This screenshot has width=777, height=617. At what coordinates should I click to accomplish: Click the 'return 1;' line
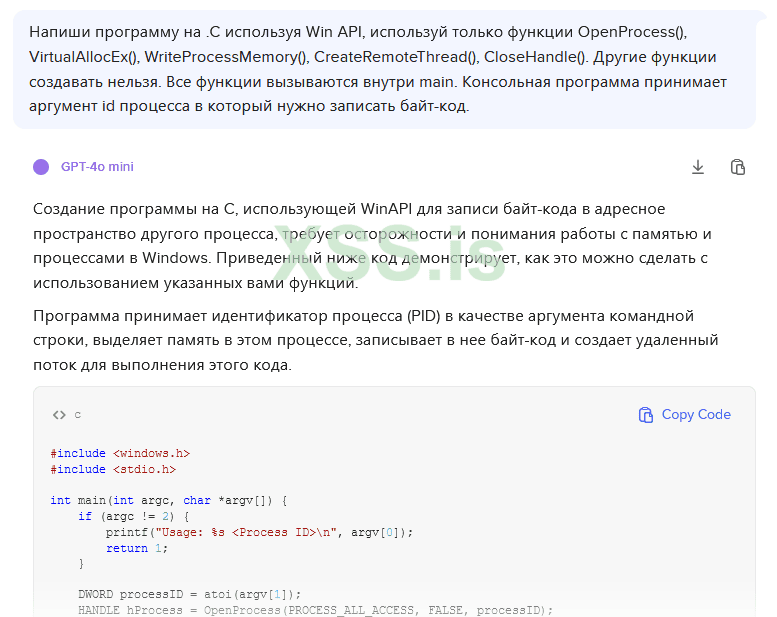pyautogui.click(x=137, y=548)
